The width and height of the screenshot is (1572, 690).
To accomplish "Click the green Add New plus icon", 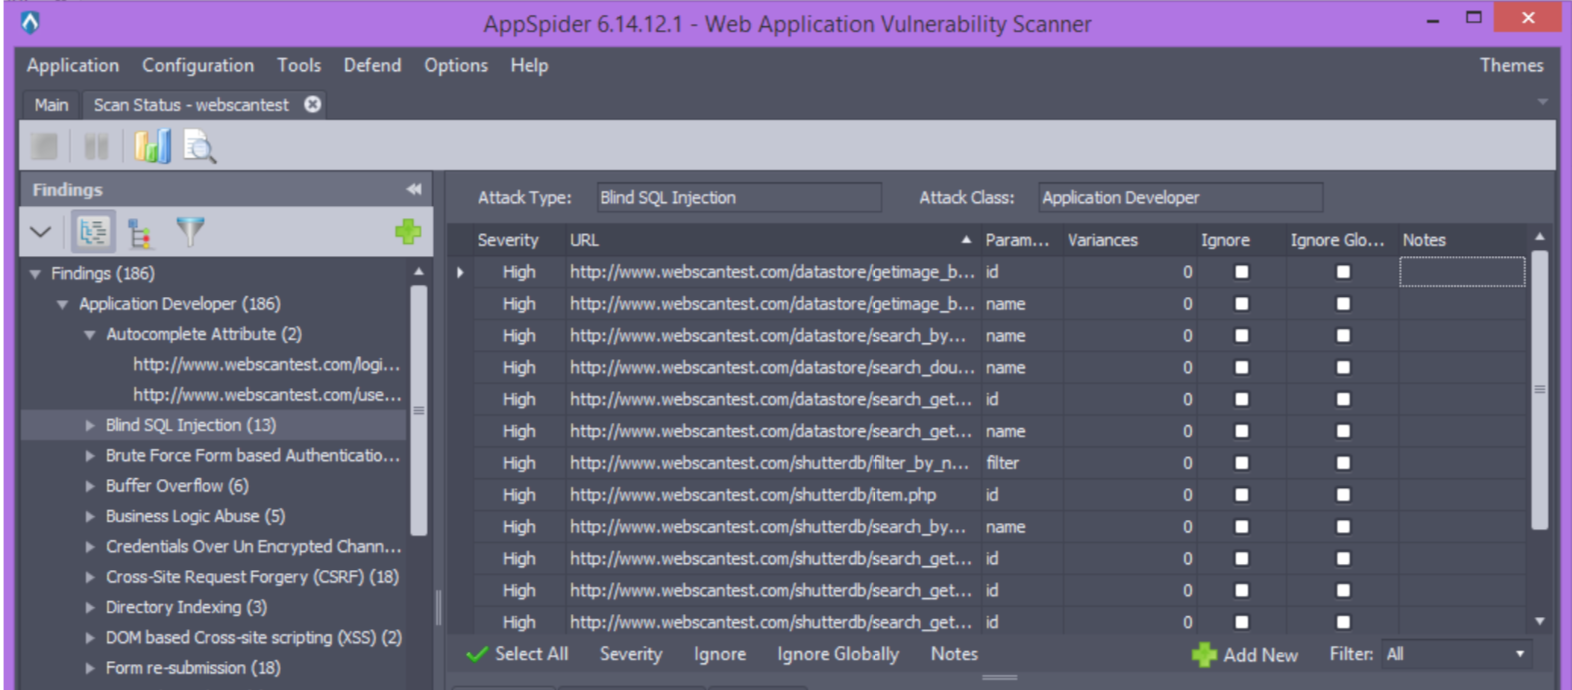I will (1205, 655).
